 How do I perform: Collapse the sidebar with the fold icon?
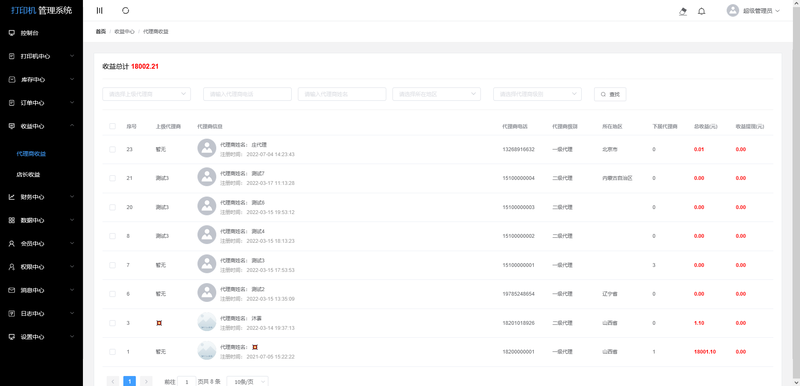99,11
